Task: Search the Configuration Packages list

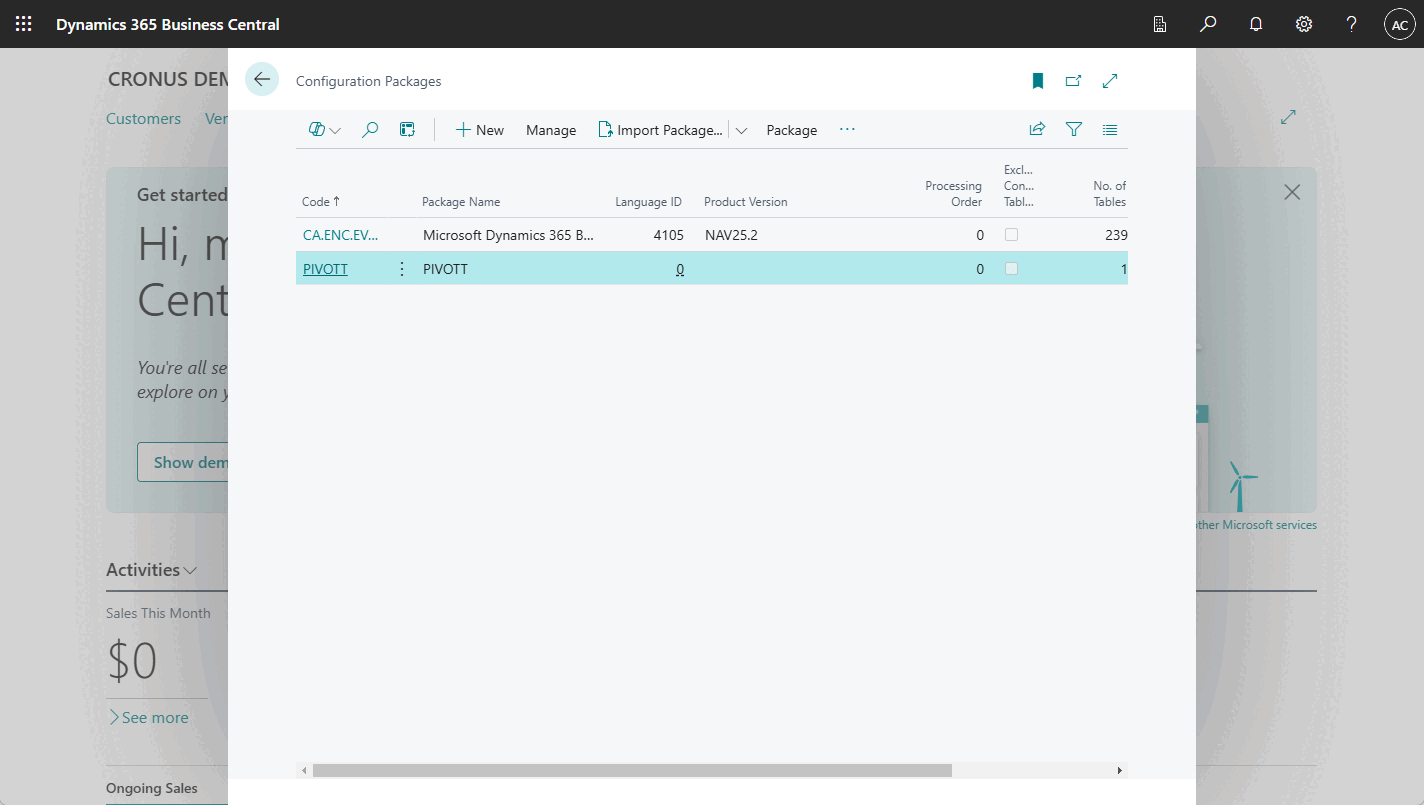Action: [x=370, y=129]
